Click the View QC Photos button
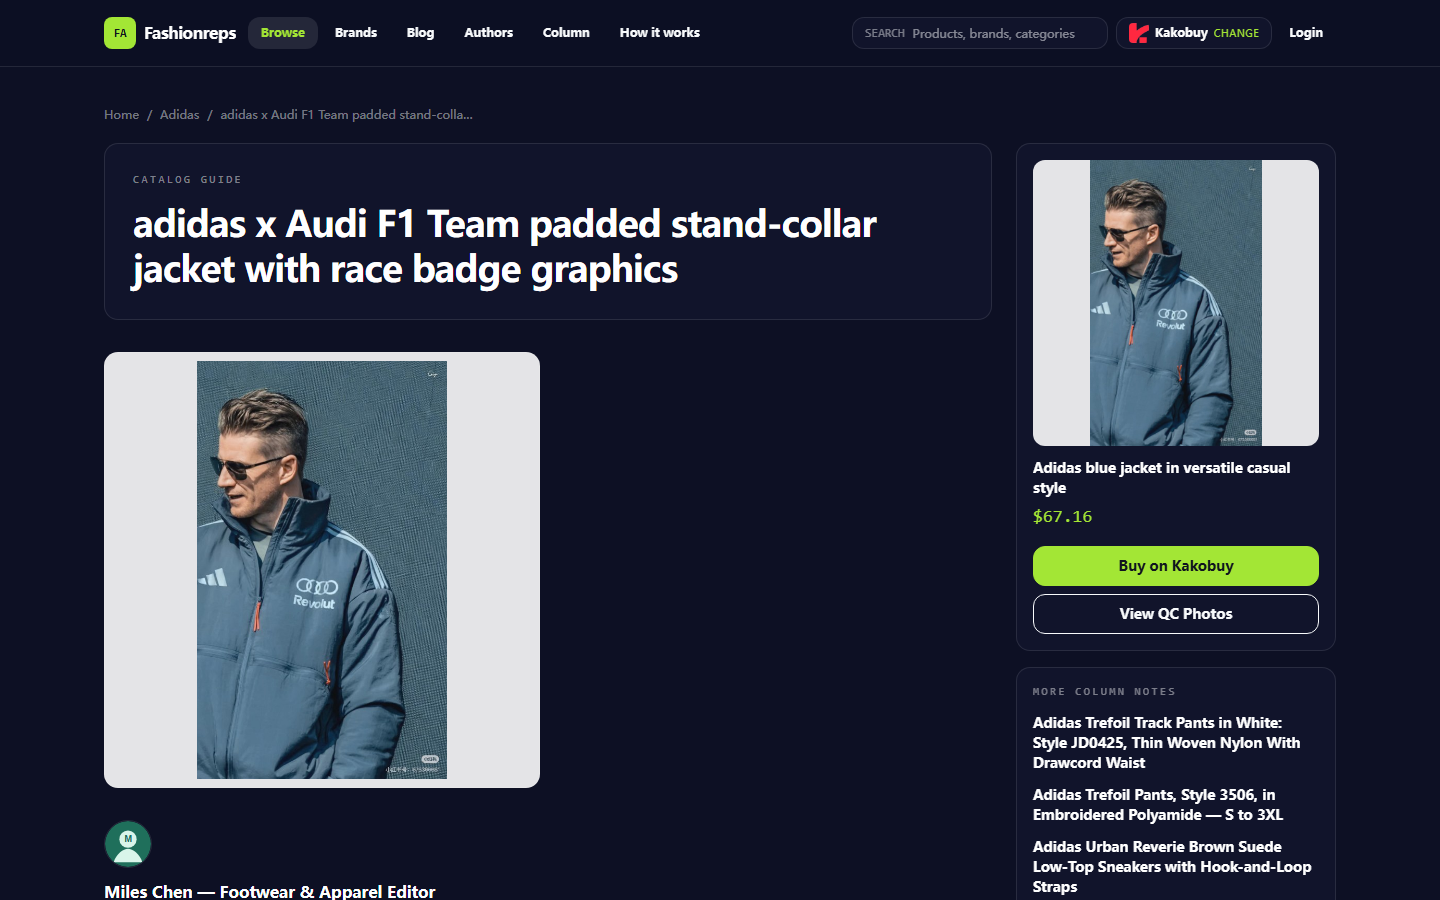 [1176, 614]
